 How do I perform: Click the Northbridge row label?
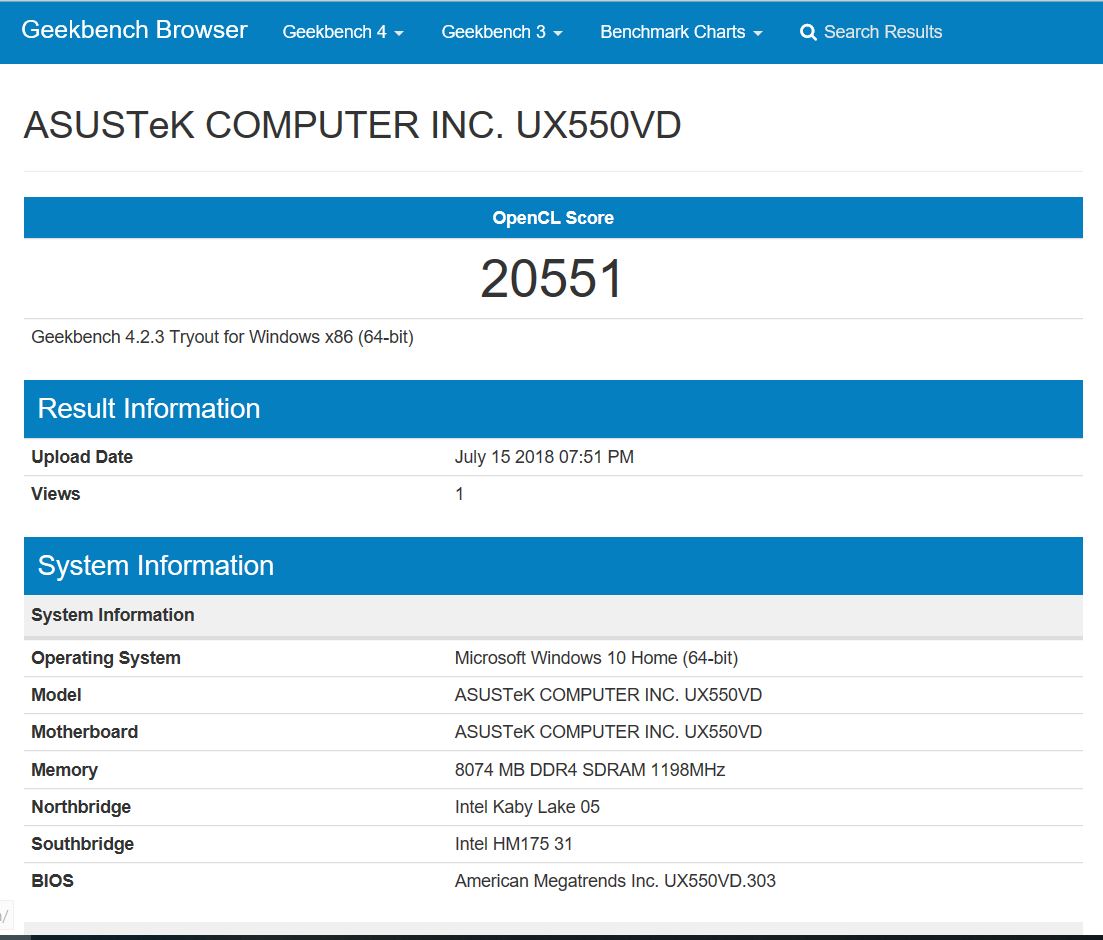[x=81, y=807]
